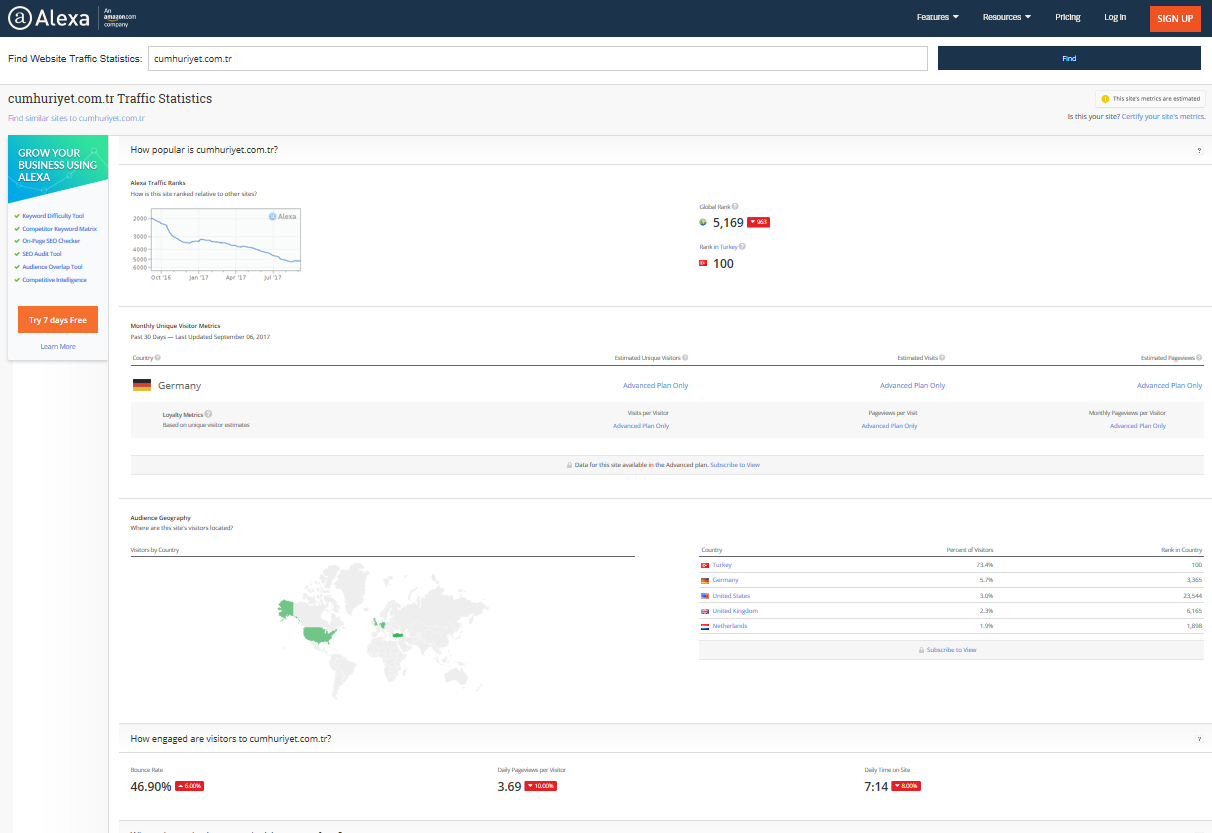Click the lock icon beside Subscribe to View under the country table
The height and width of the screenshot is (833, 1212).
[921, 650]
